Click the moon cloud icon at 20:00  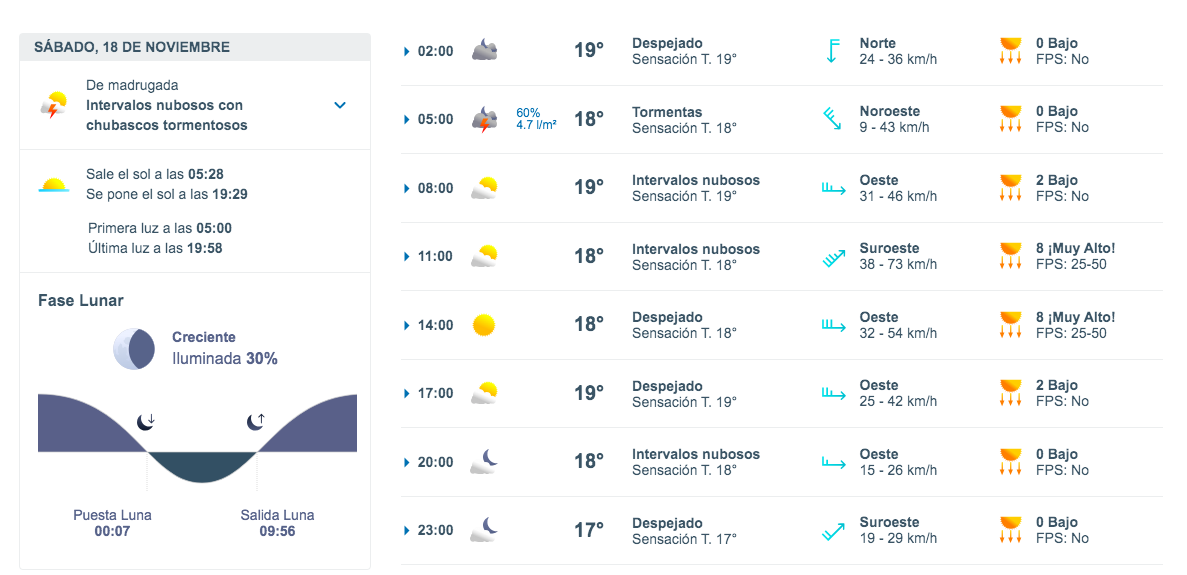[485, 462]
